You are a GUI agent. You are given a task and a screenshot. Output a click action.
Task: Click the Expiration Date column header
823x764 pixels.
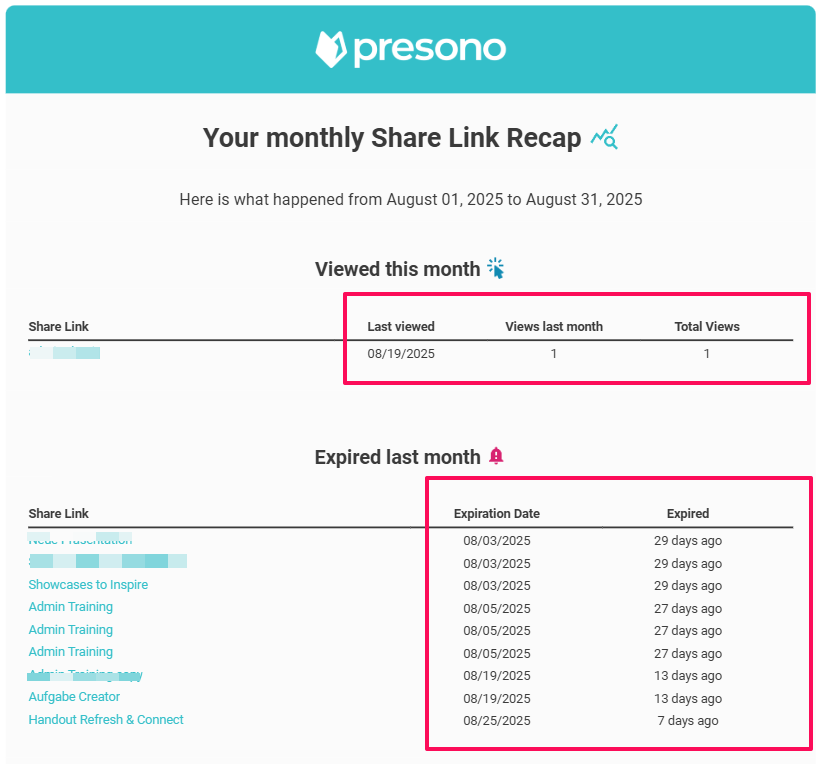point(497,514)
